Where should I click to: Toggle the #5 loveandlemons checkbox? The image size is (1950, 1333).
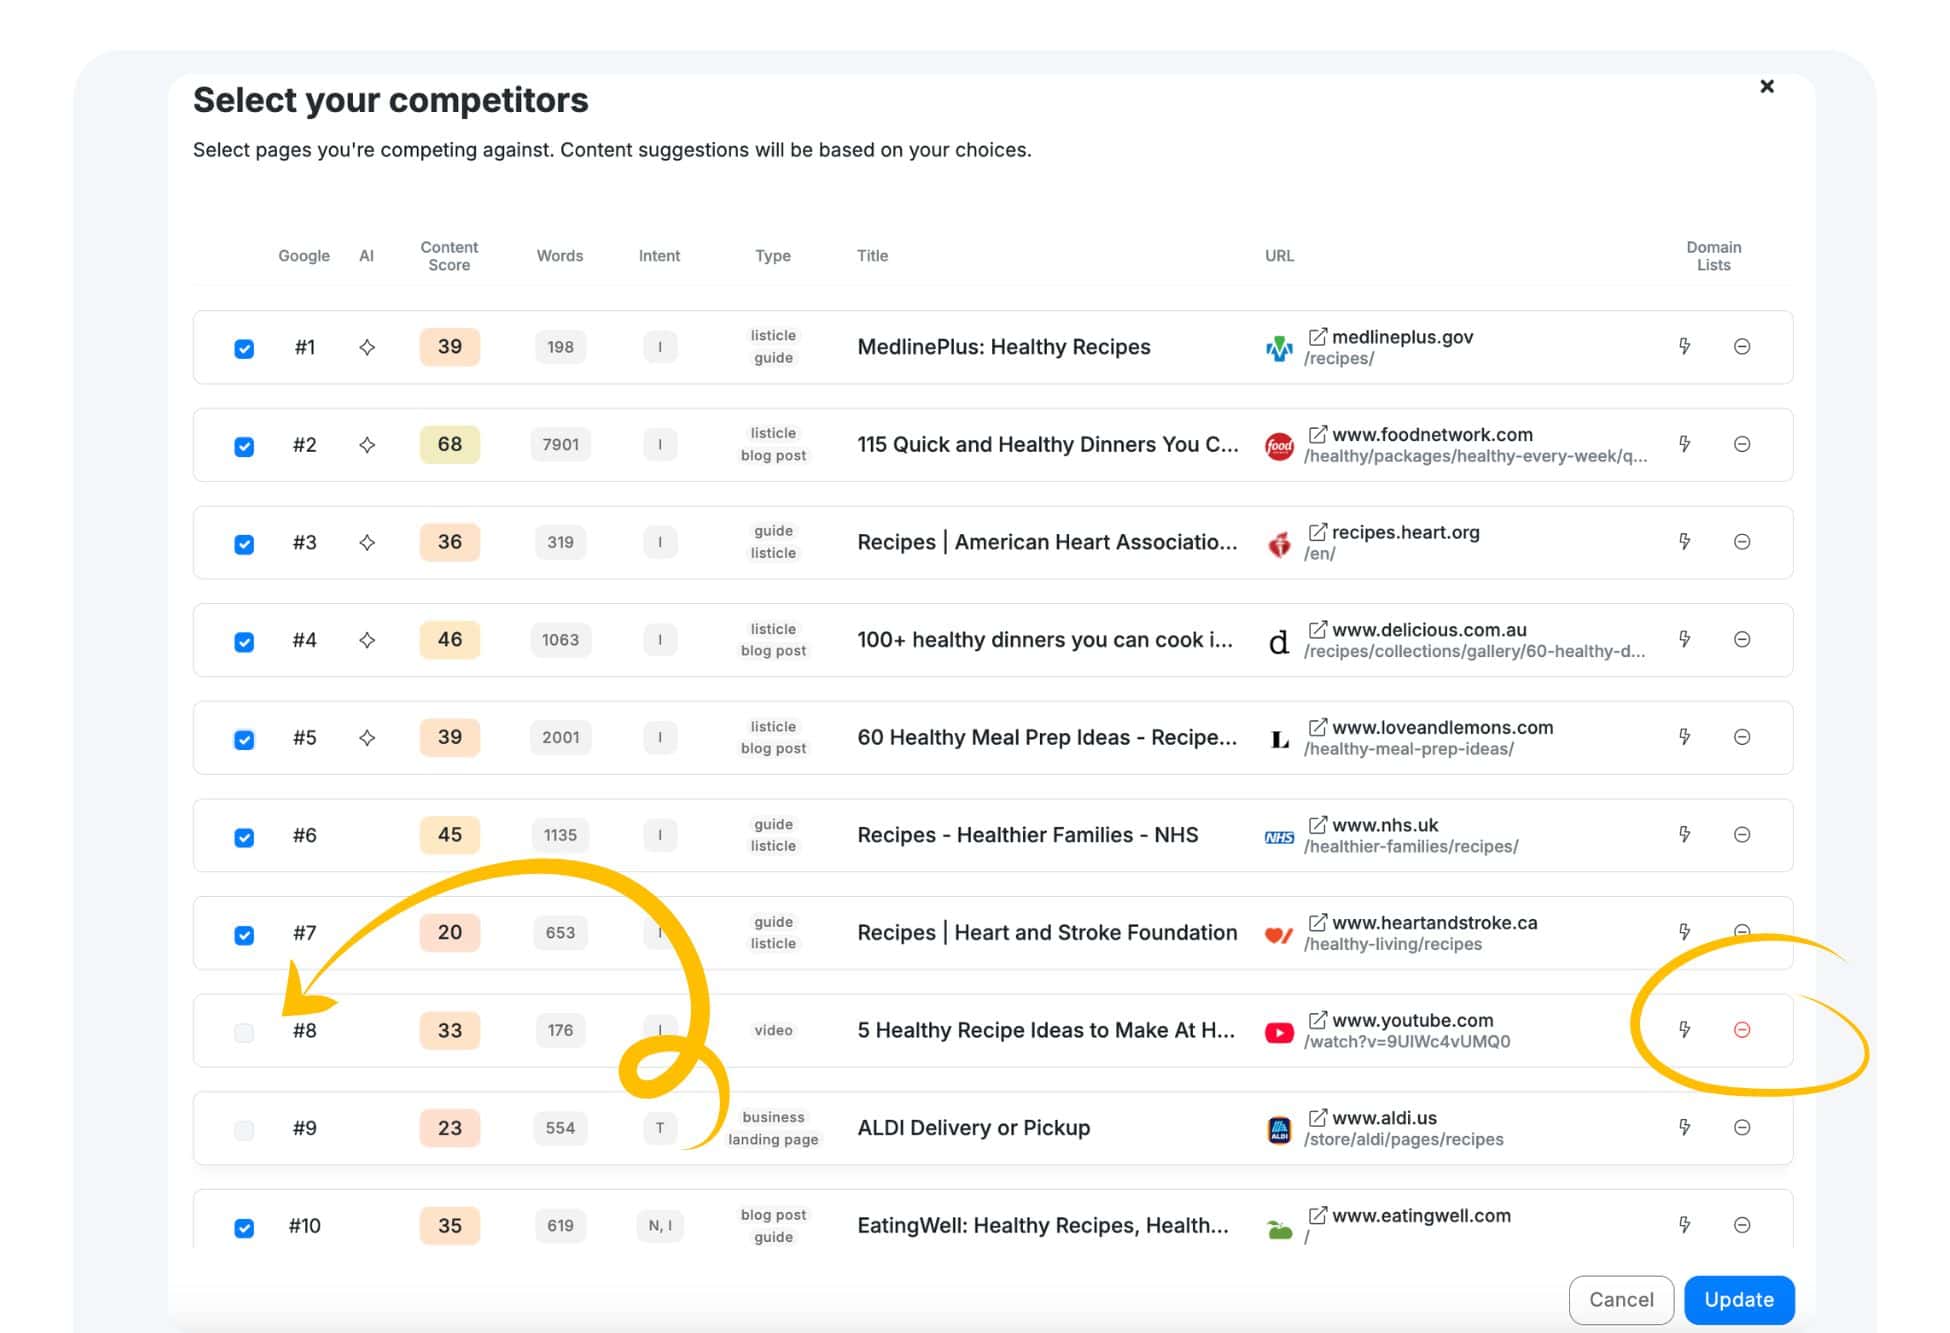244,739
